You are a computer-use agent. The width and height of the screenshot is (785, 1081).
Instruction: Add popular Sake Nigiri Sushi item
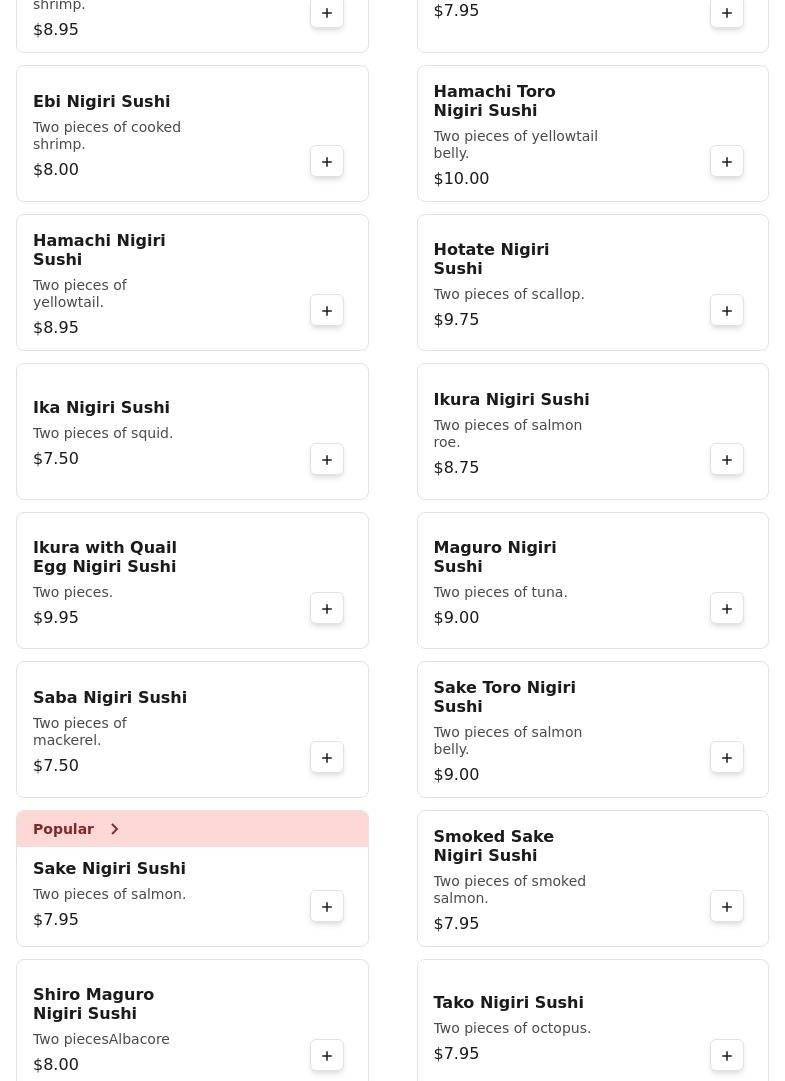tap(327, 907)
